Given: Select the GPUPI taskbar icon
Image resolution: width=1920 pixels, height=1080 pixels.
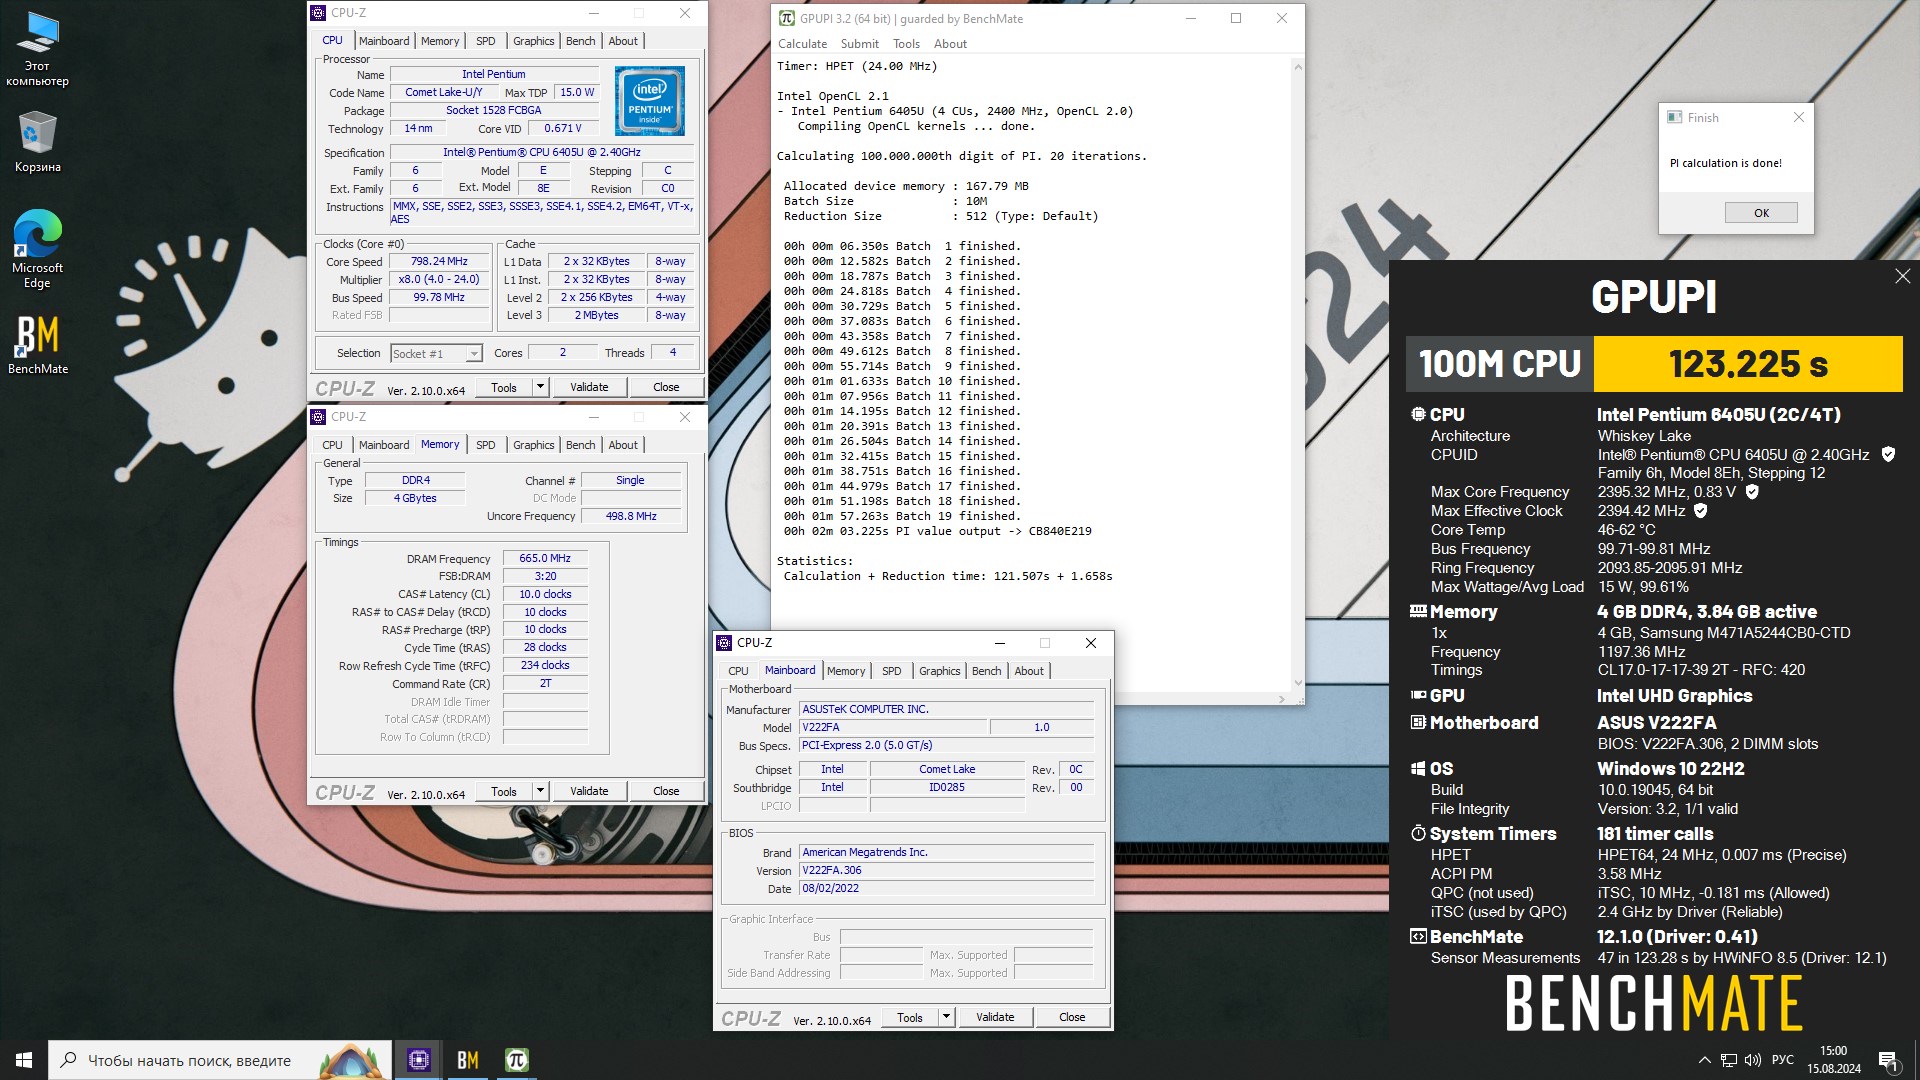Looking at the screenshot, I should click(x=516, y=1060).
